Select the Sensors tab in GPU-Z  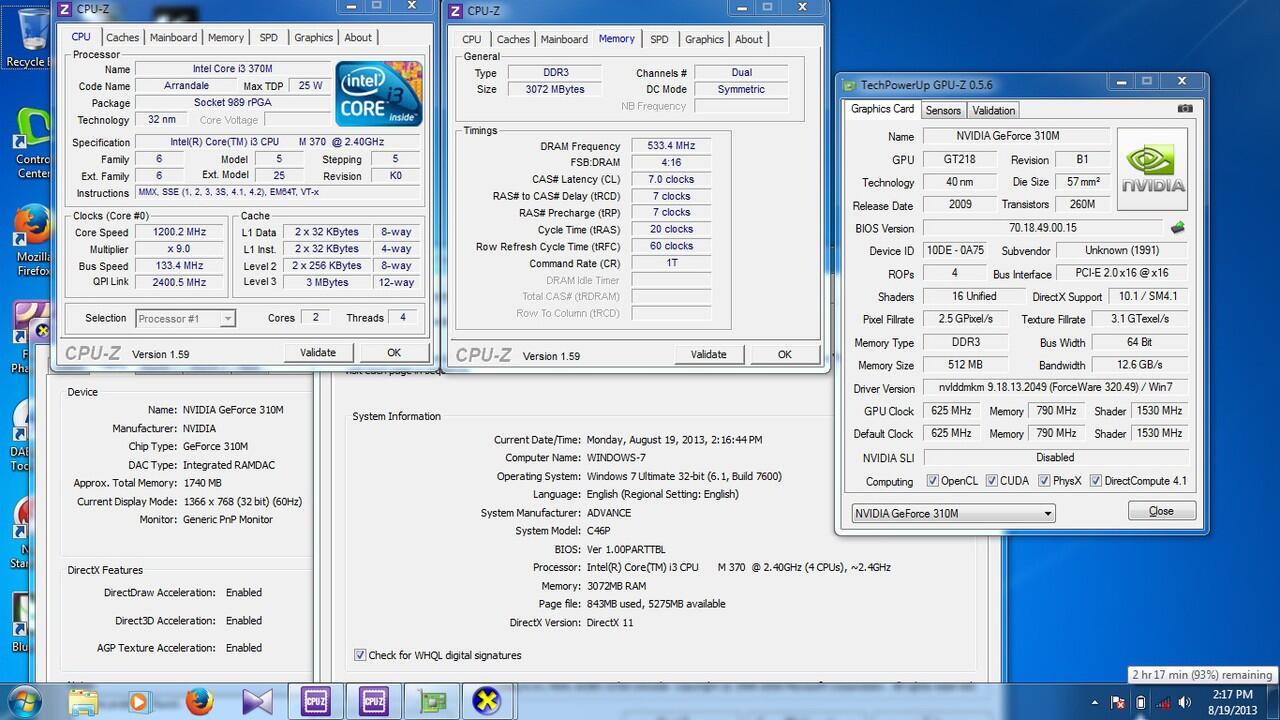(x=943, y=110)
